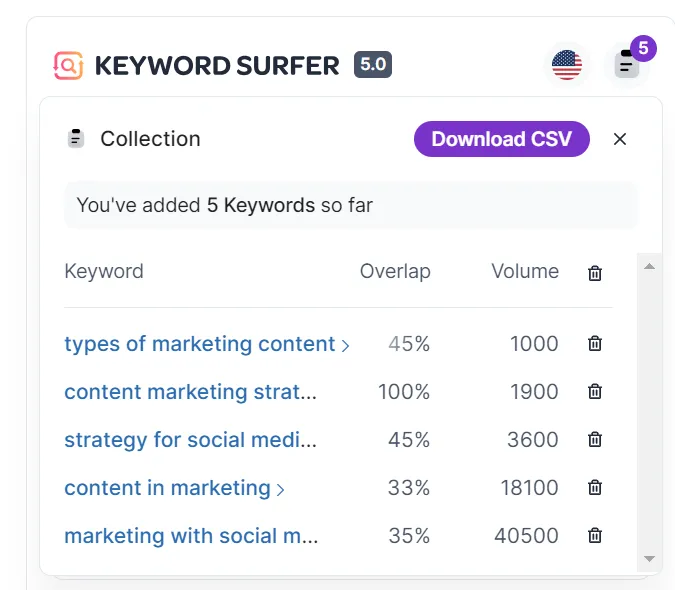Click the scrollbar up arrow
Screen dimensions: 675x590
pos(649,266)
